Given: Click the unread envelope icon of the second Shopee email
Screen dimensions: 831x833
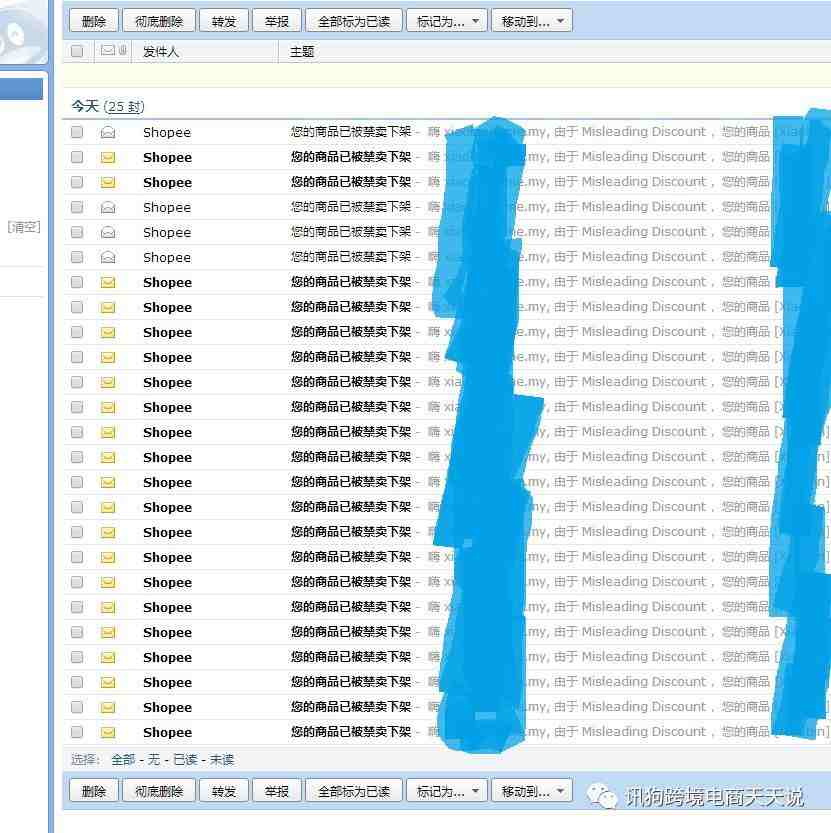Looking at the screenshot, I should pyautogui.click(x=108, y=157).
